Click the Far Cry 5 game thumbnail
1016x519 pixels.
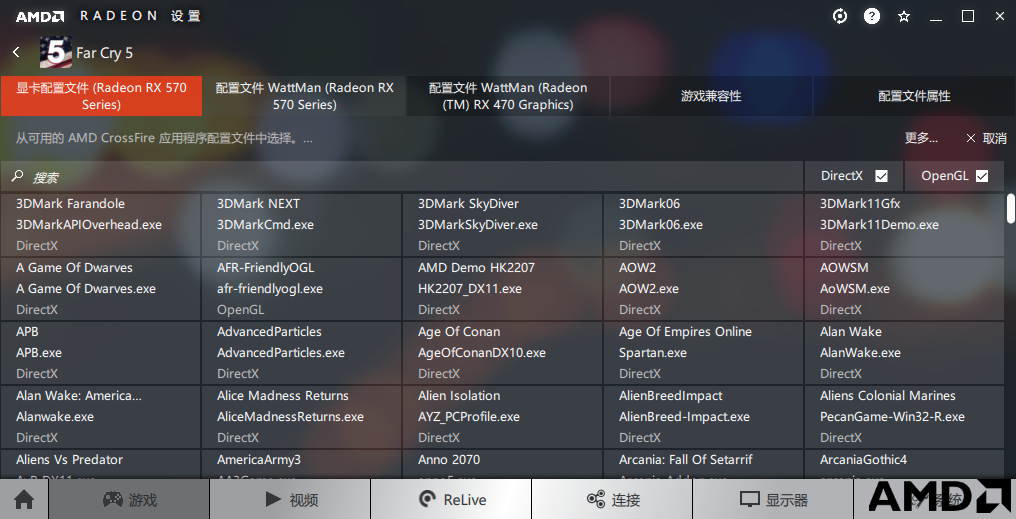(56, 52)
